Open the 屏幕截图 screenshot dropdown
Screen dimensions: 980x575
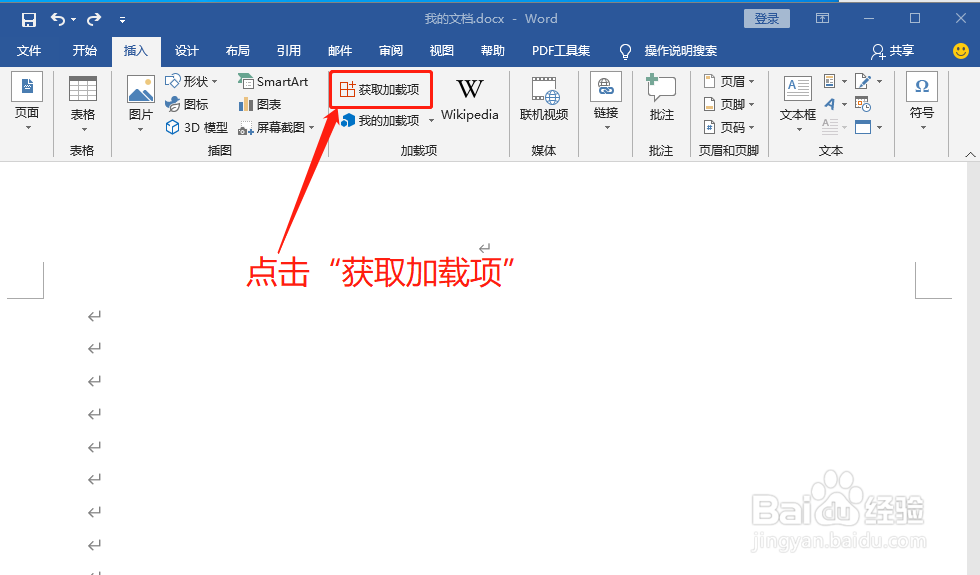click(x=276, y=128)
